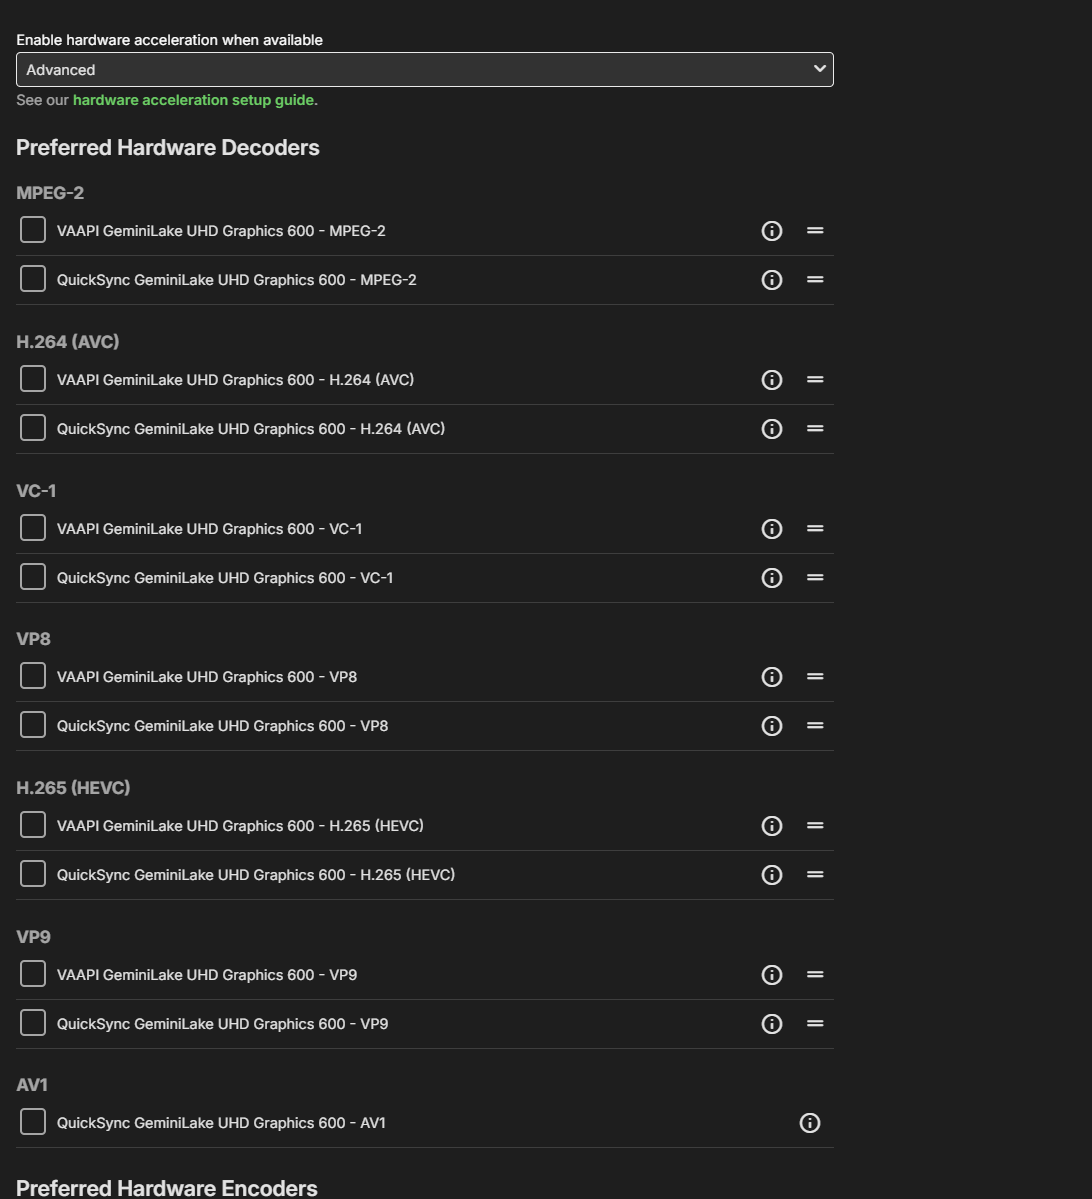Screen dimensions: 1092x1199
Task: Select drag handle of QuickSync MPEG-2 row
Action: point(815,280)
